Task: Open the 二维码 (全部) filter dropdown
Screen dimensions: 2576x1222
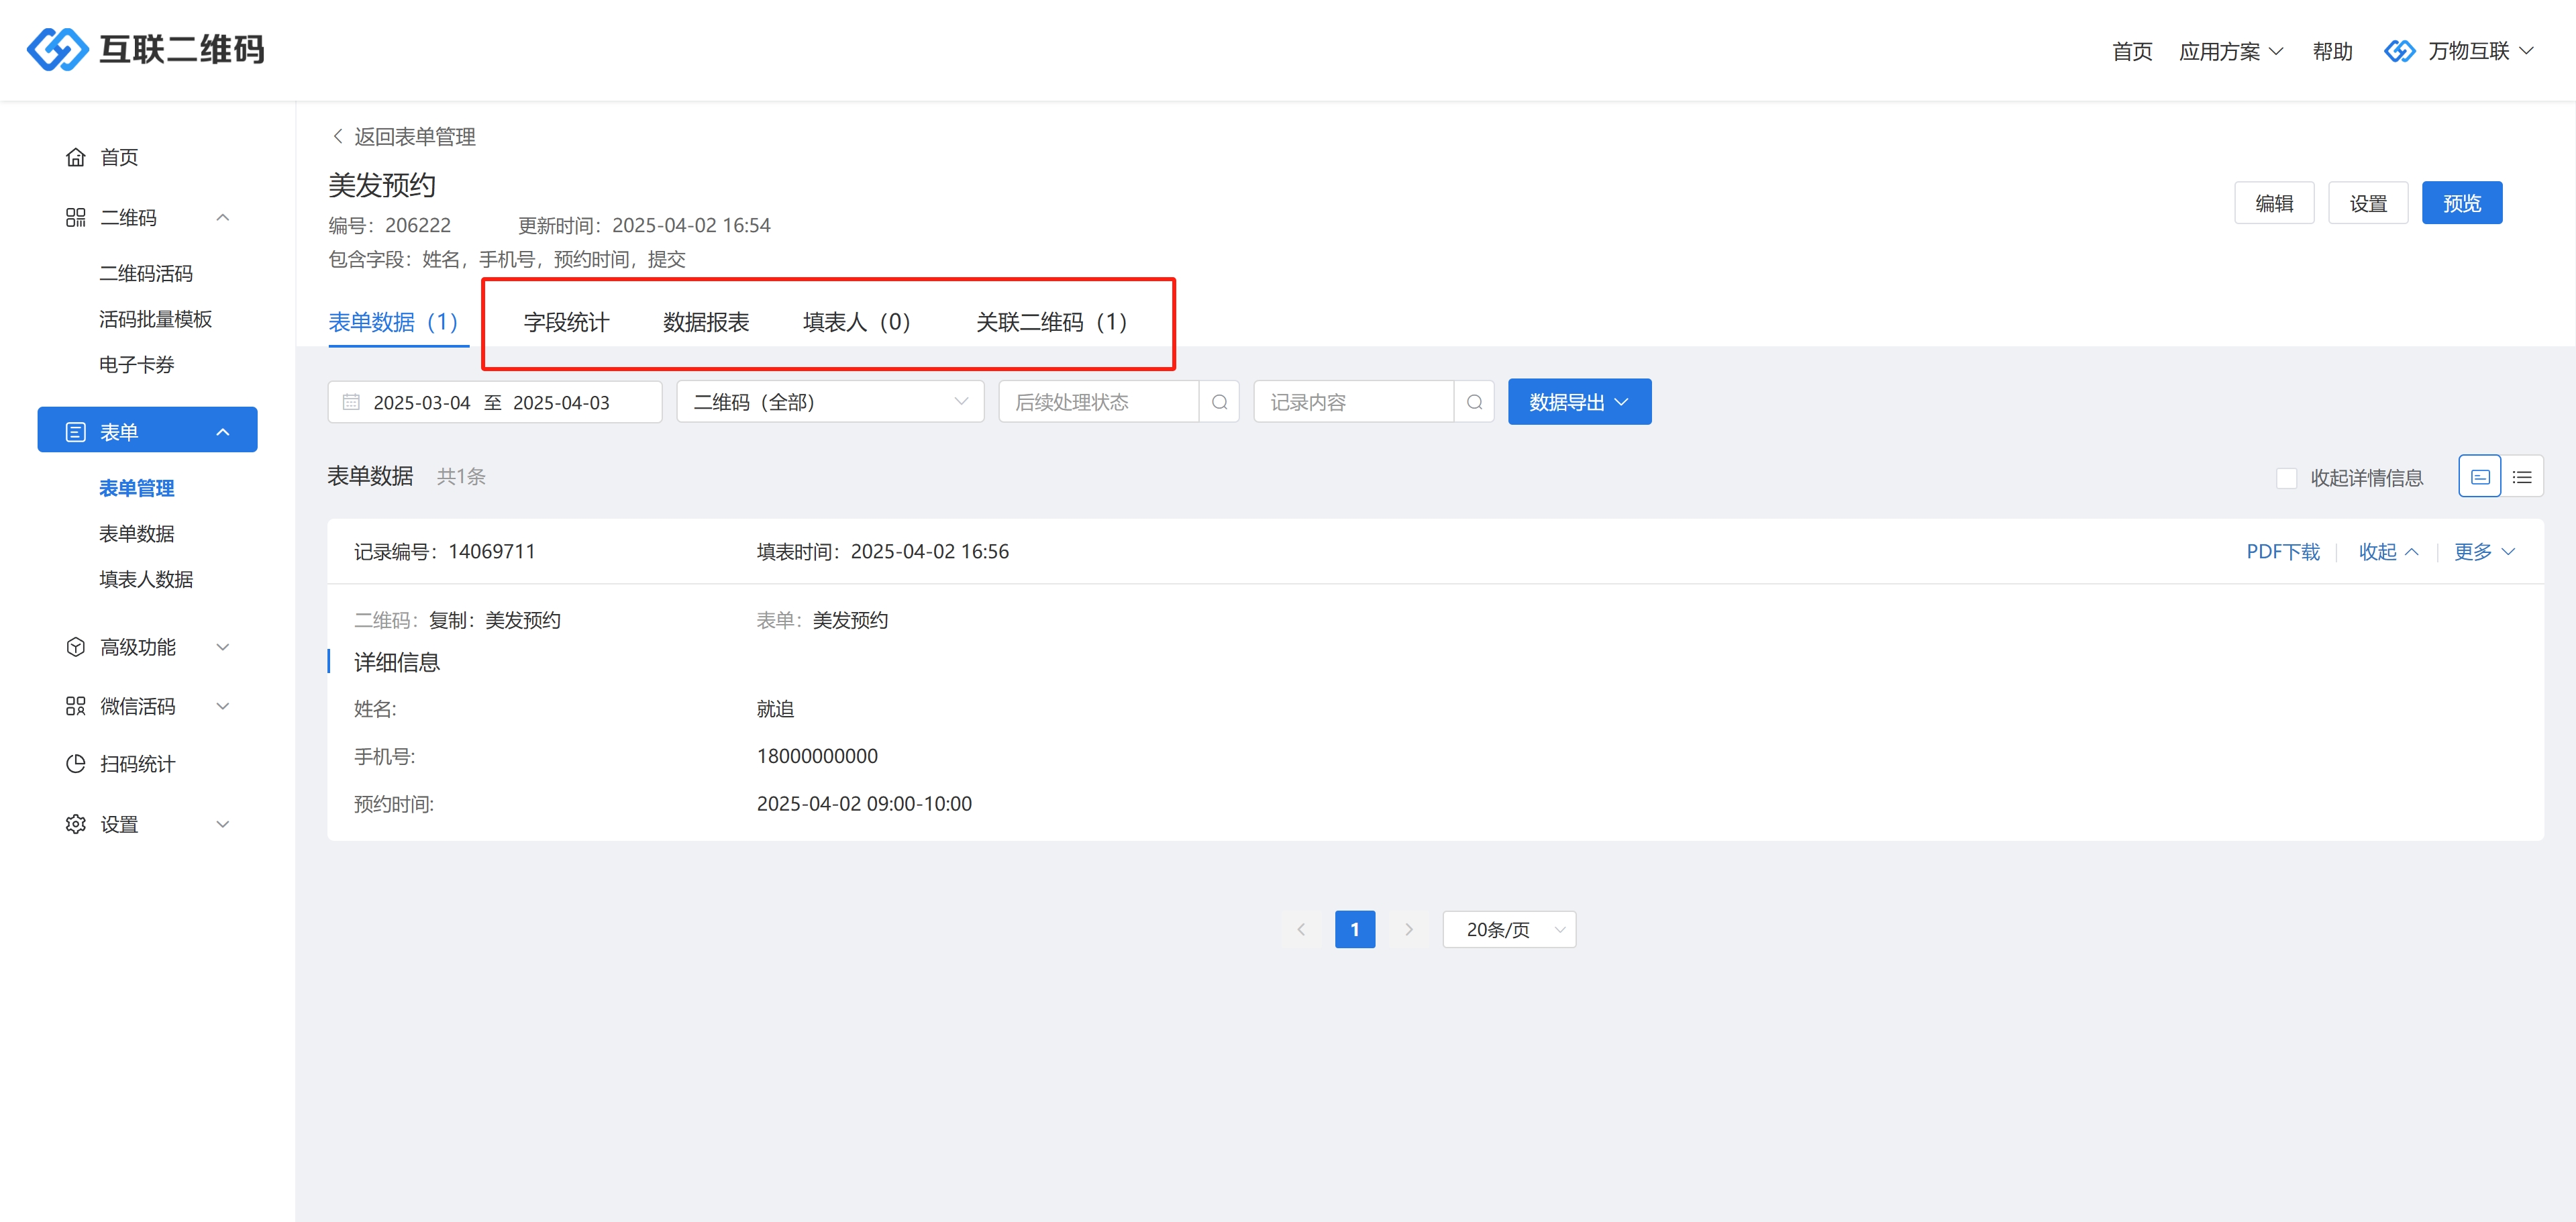Action: pyautogui.click(x=830, y=402)
